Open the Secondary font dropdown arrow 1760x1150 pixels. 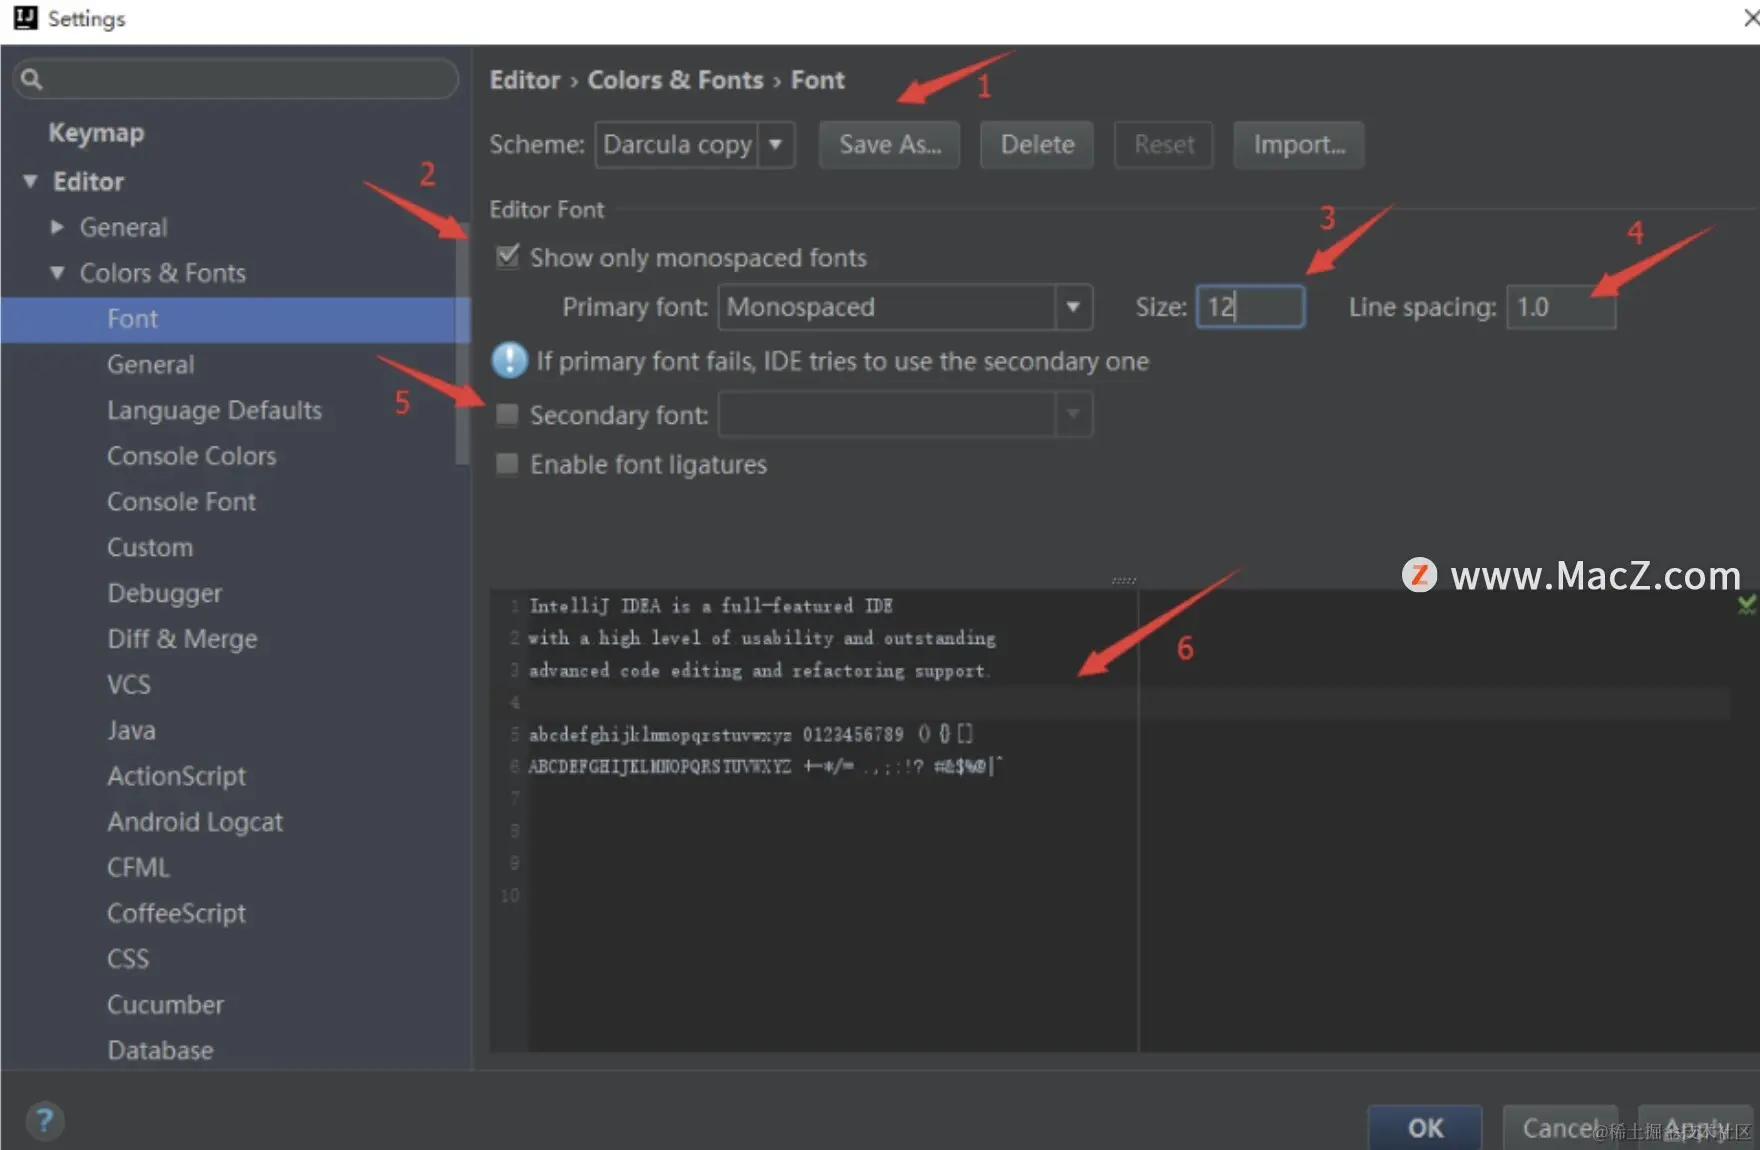1073,414
